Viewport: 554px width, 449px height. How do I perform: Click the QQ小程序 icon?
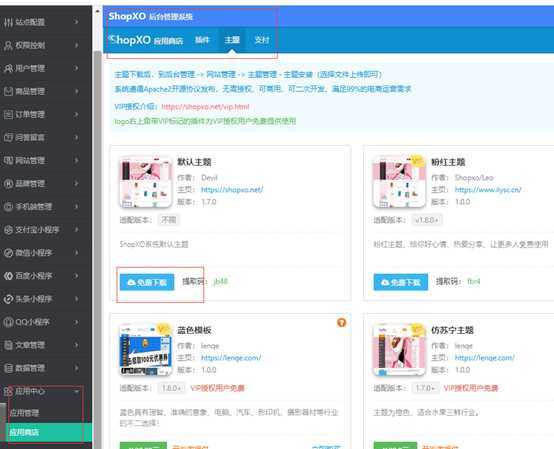pyautogui.click(x=8, y=322)
